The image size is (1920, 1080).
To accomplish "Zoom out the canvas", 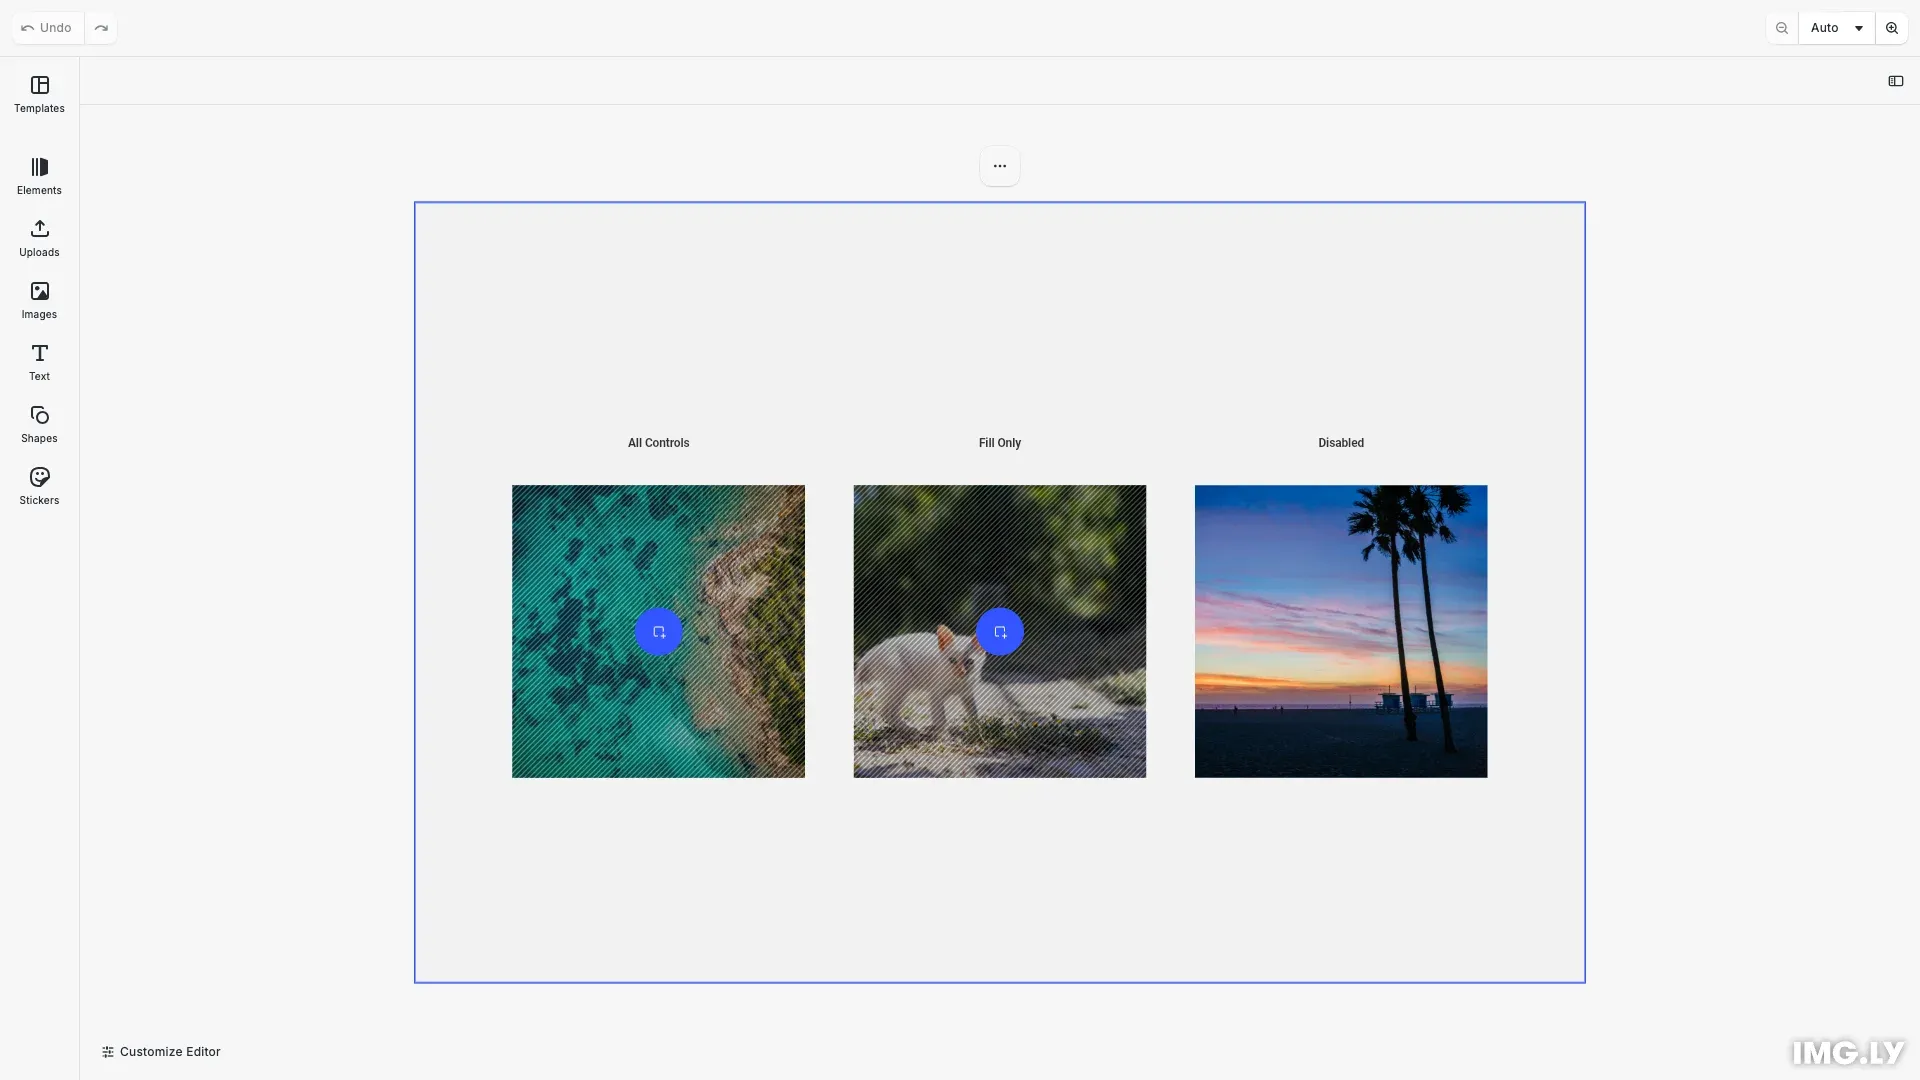I will [1781, 28].
